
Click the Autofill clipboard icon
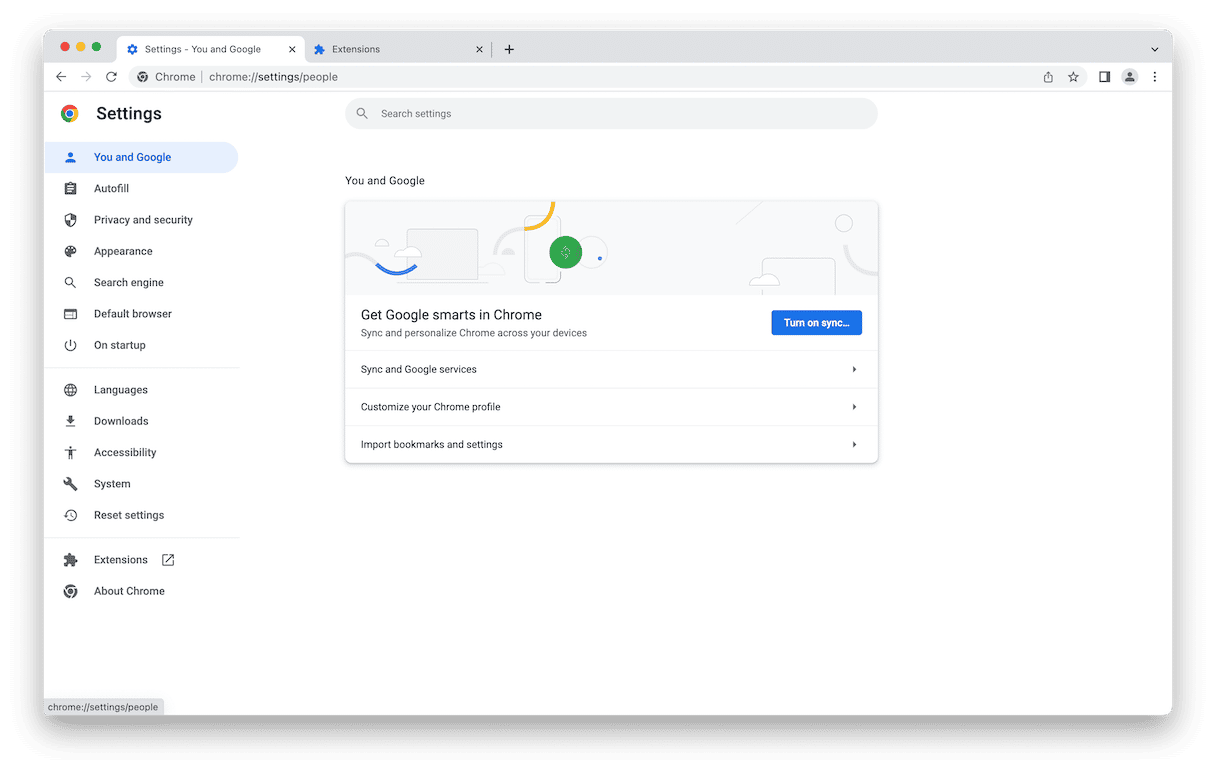(x=70, y=188)
